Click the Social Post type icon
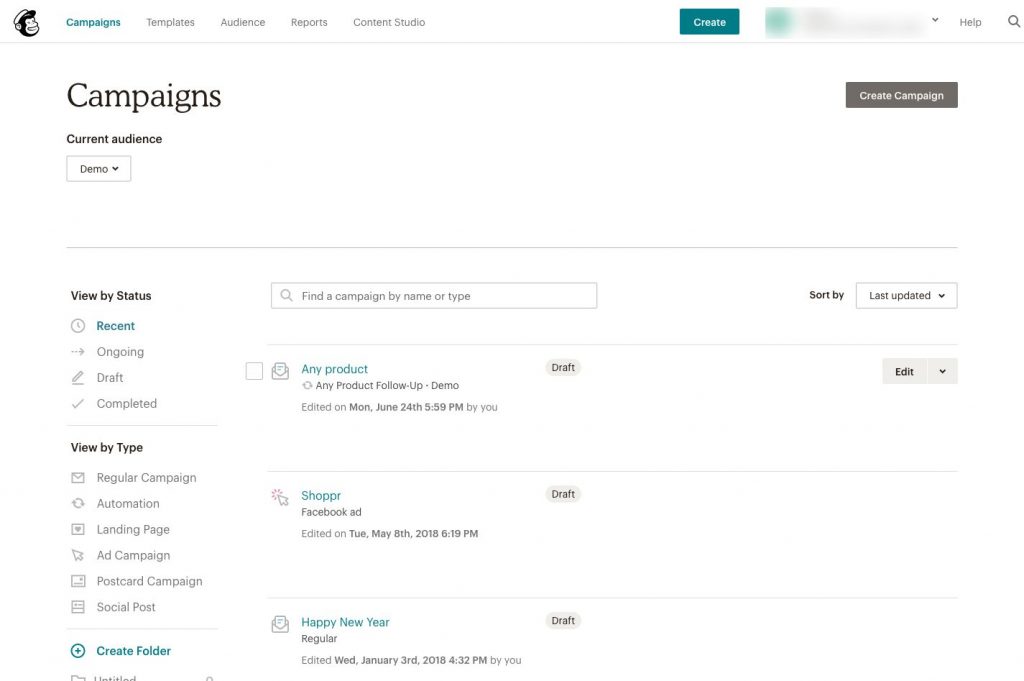1024x681 pixels. (78, 607)
